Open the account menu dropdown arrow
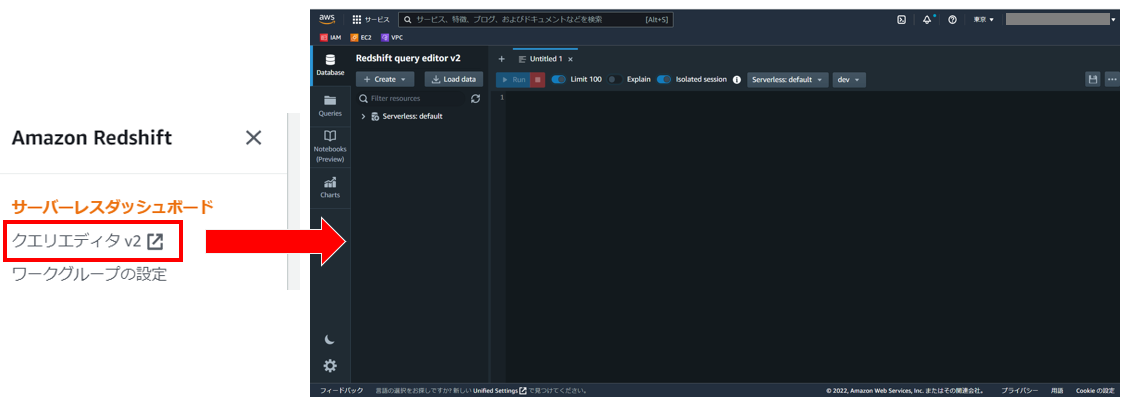This screenshot has height=402, width=1123. 1112,20
